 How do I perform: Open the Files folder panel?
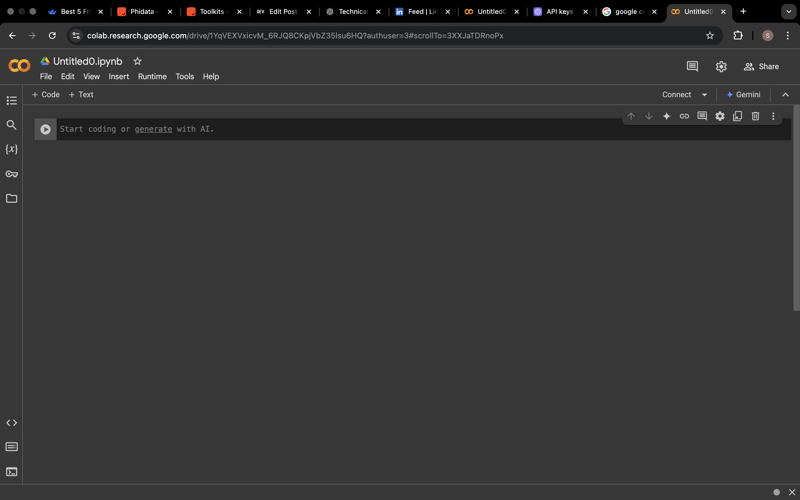[x=12, y=198]
